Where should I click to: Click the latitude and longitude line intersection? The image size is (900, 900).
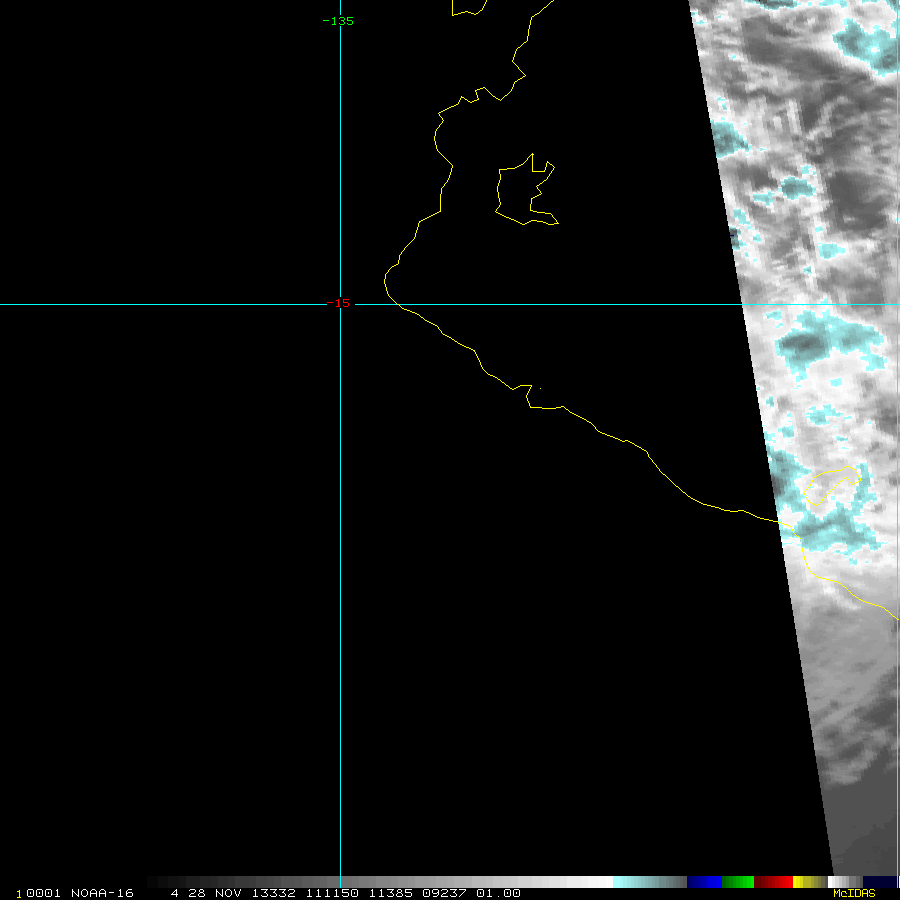click(340, 304)
